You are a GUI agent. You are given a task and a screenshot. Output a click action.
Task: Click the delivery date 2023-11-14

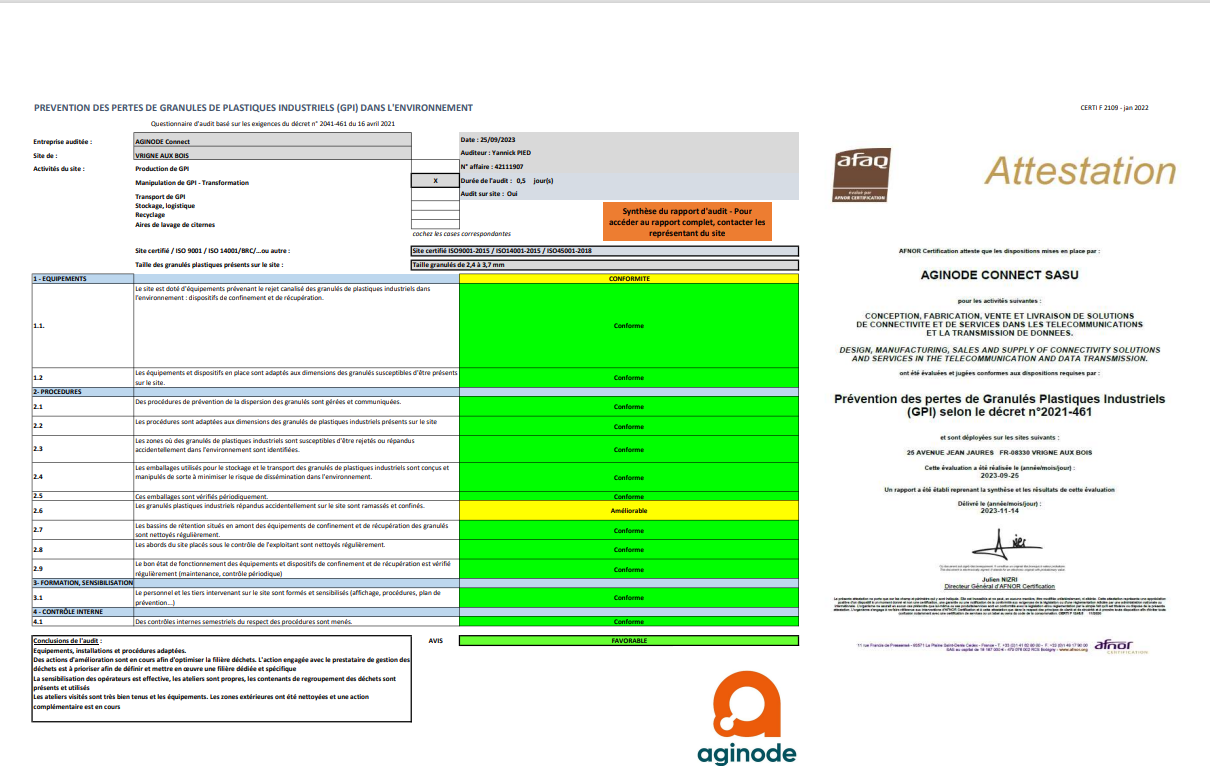click(999, 511)
